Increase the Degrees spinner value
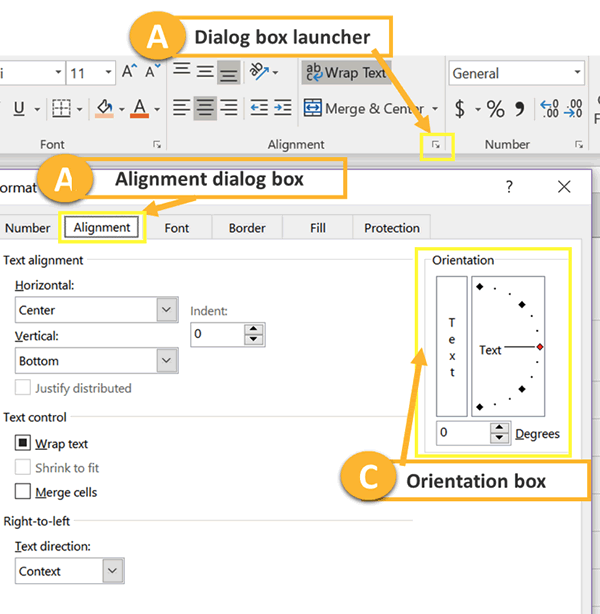This screenshot has height=614, width=600. (x=499, y=428)
